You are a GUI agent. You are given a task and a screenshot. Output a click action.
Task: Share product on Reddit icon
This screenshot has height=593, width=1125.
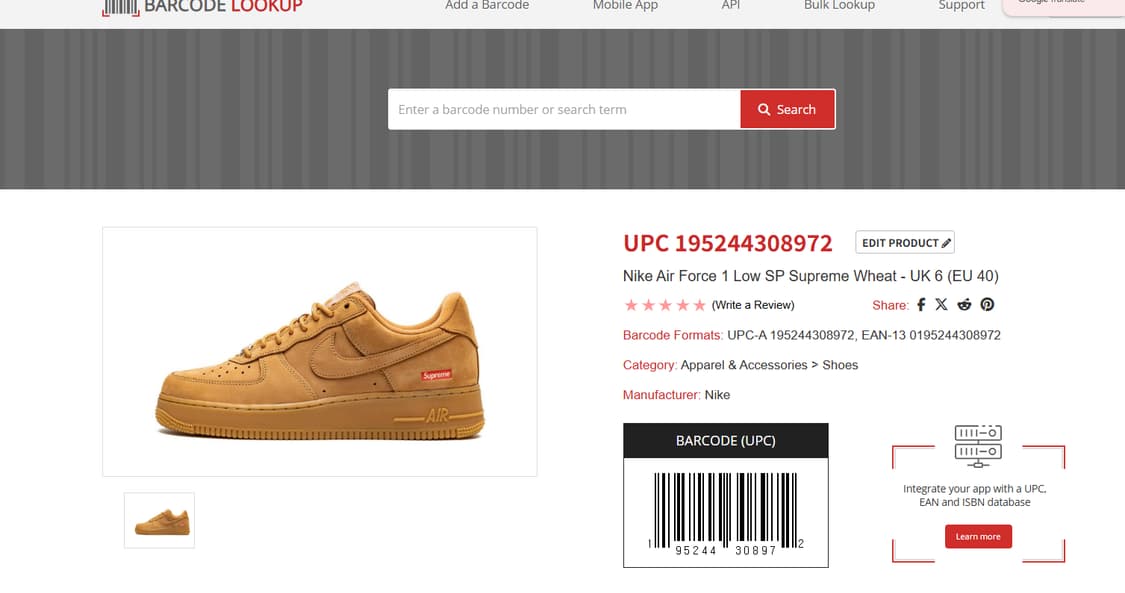coord(964,305)
